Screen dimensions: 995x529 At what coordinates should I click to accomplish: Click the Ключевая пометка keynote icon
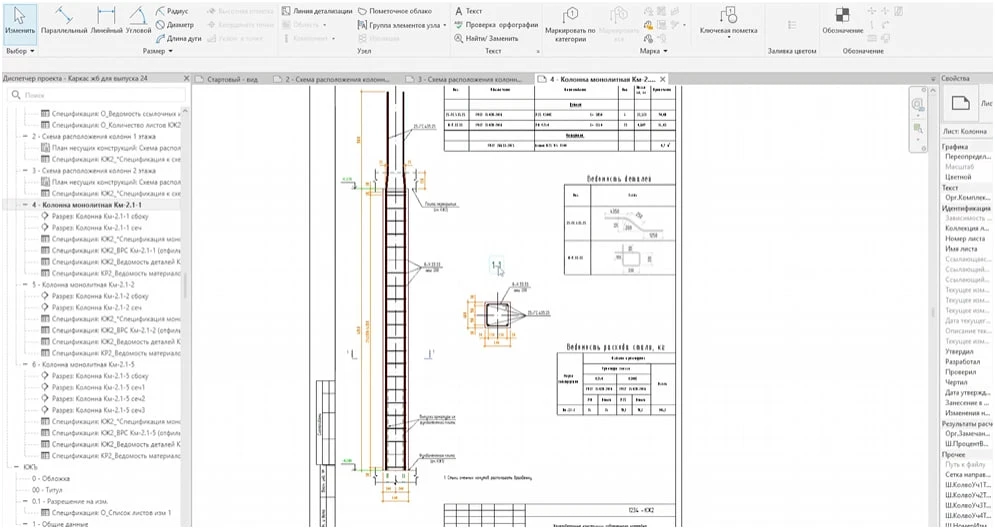[x=728, y=15]
